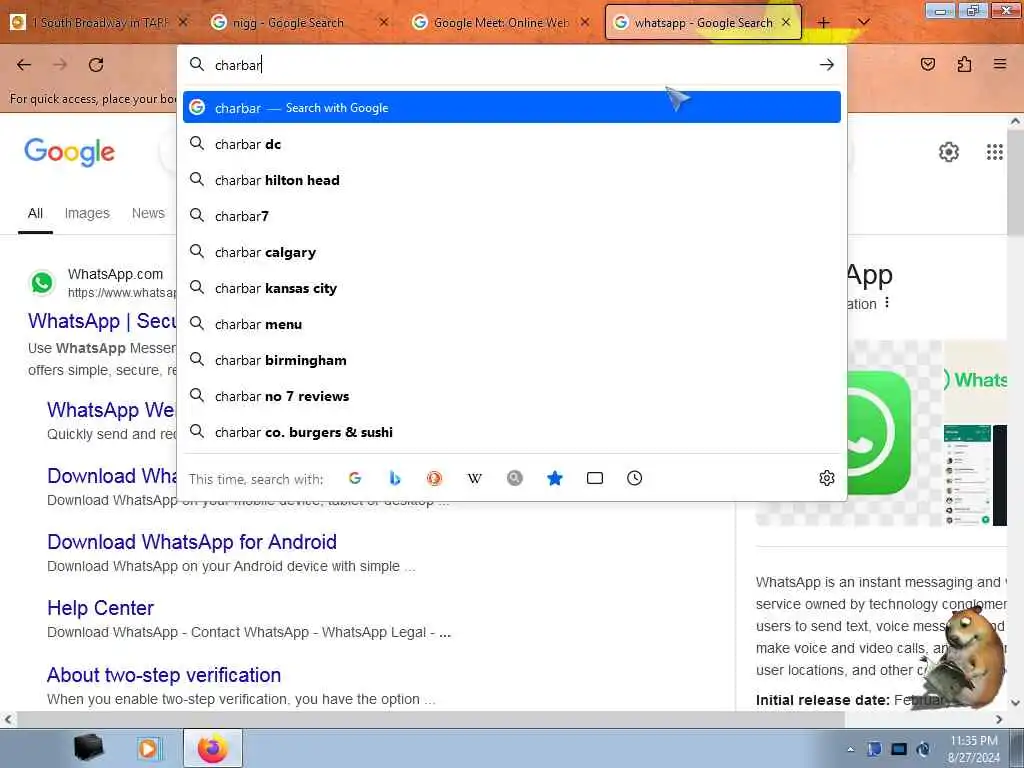The height and width of the screenshot is (768, 1024).
Task: Search this time with Google icon
Action: [355, 478]
